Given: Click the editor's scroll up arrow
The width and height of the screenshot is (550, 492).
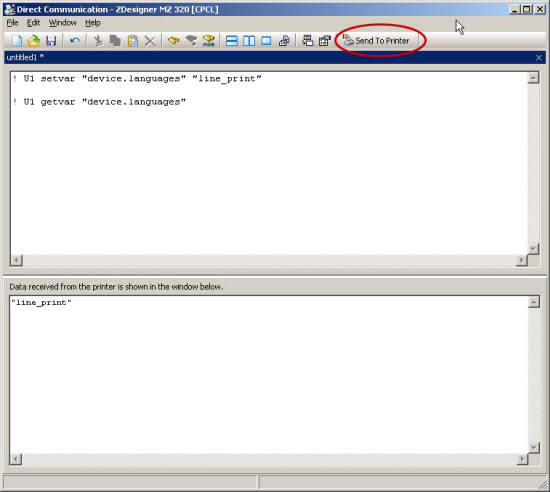Looking at the screenshot, I should (533, 78).
